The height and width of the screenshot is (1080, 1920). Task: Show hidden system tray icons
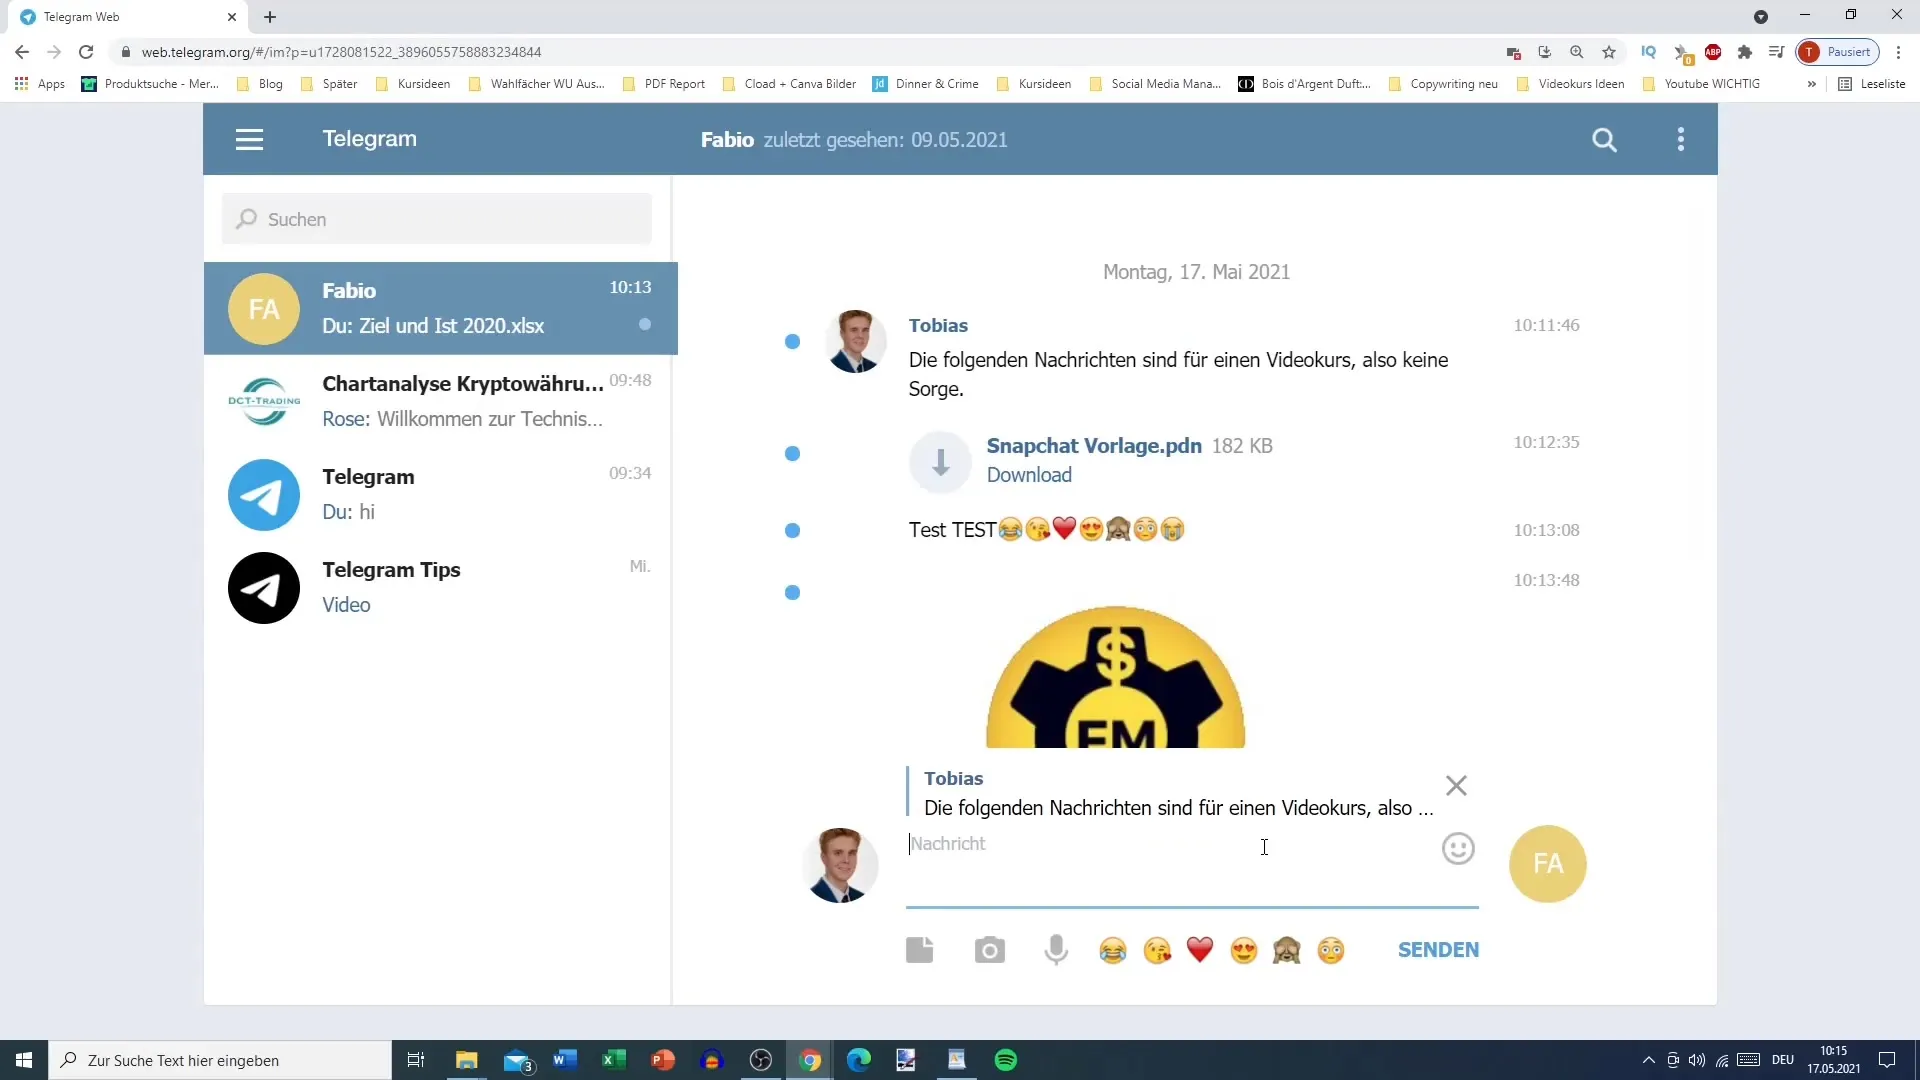coord(1648,1060)
